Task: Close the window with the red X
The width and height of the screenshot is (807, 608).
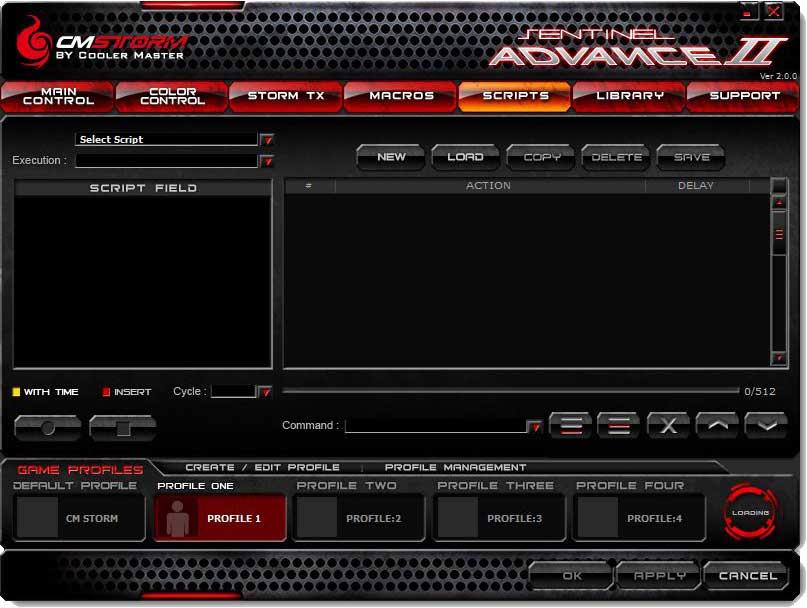Action: pyautogui.click(x=774, y=12)
